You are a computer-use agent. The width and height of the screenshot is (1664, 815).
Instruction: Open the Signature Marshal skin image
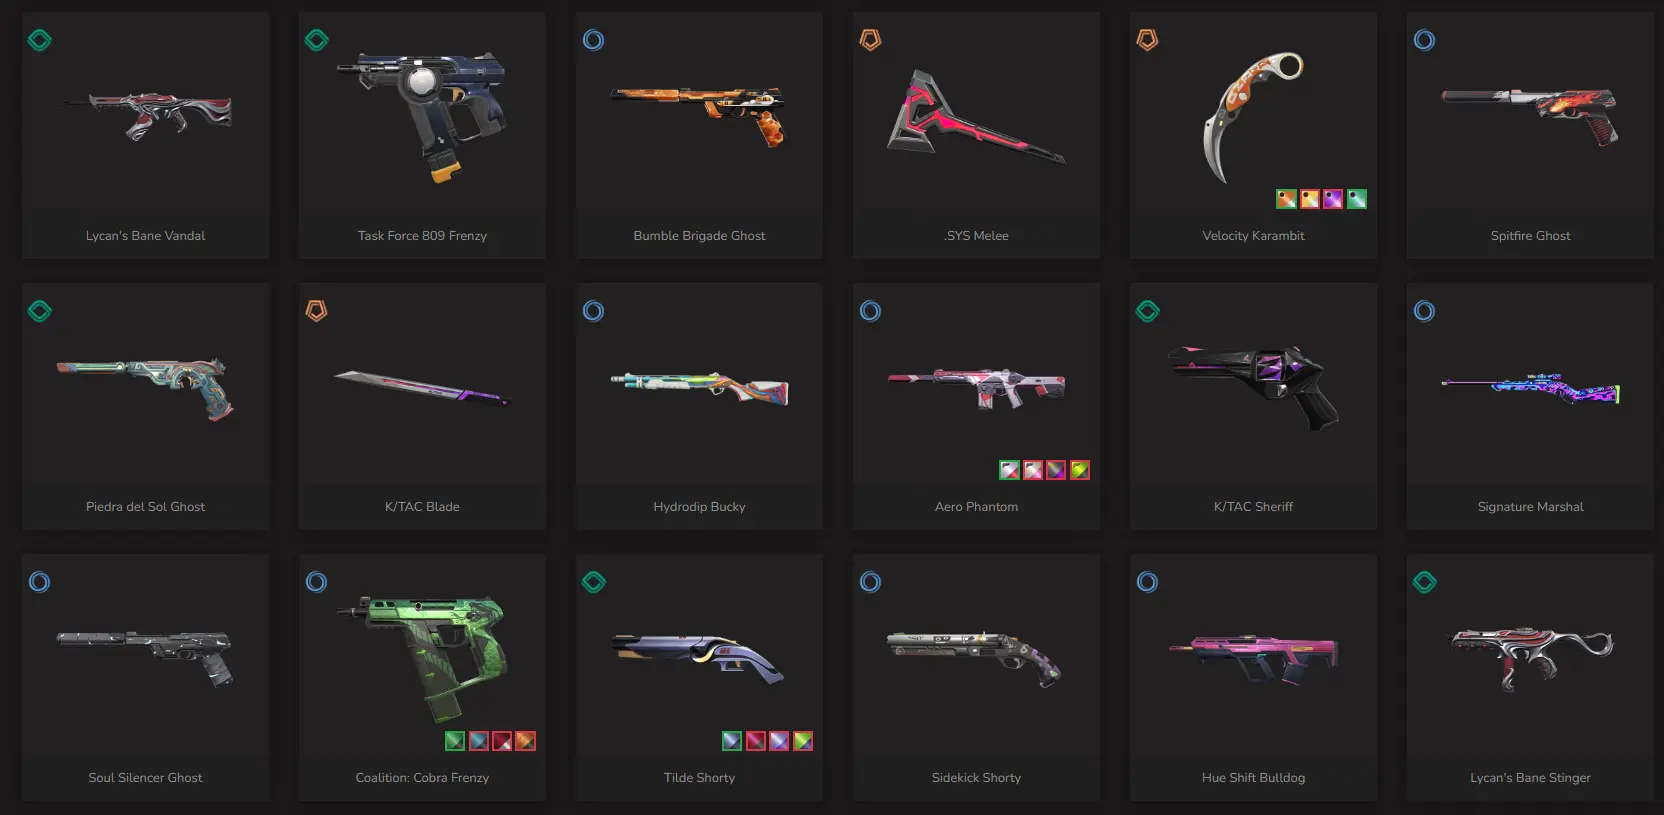[1530, 388]
